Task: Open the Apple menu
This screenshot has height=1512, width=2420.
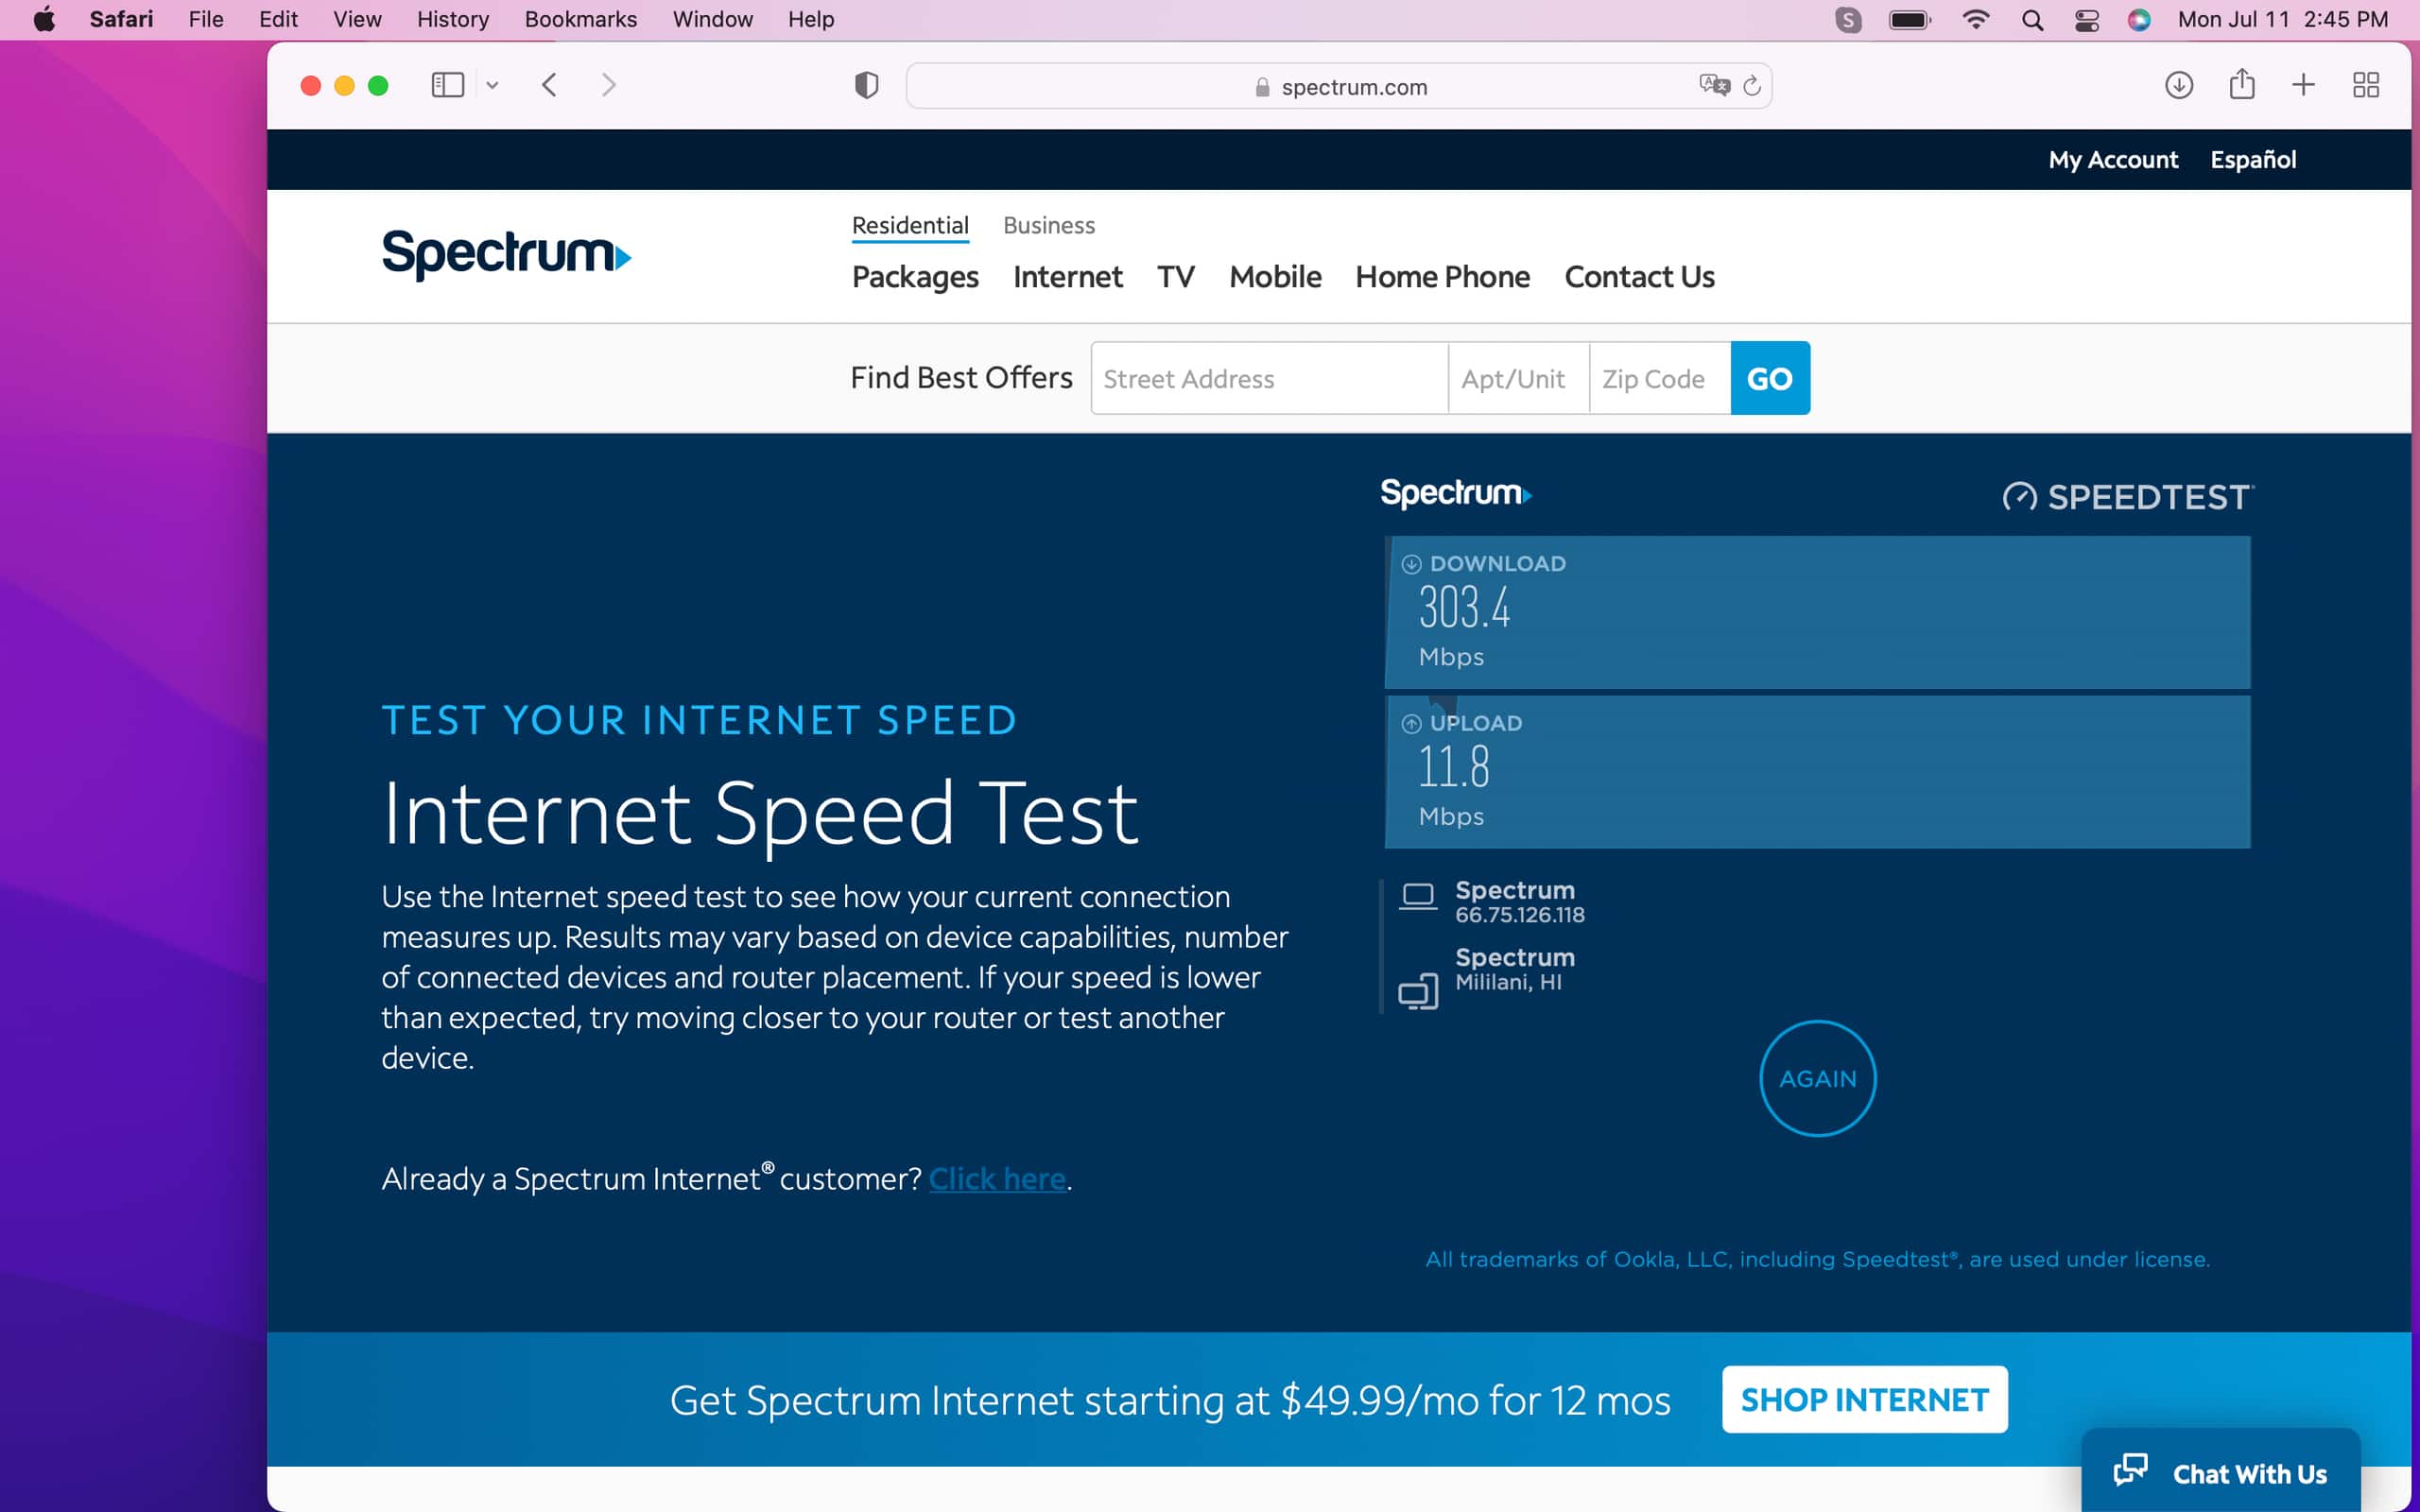Action: point(44,19)
